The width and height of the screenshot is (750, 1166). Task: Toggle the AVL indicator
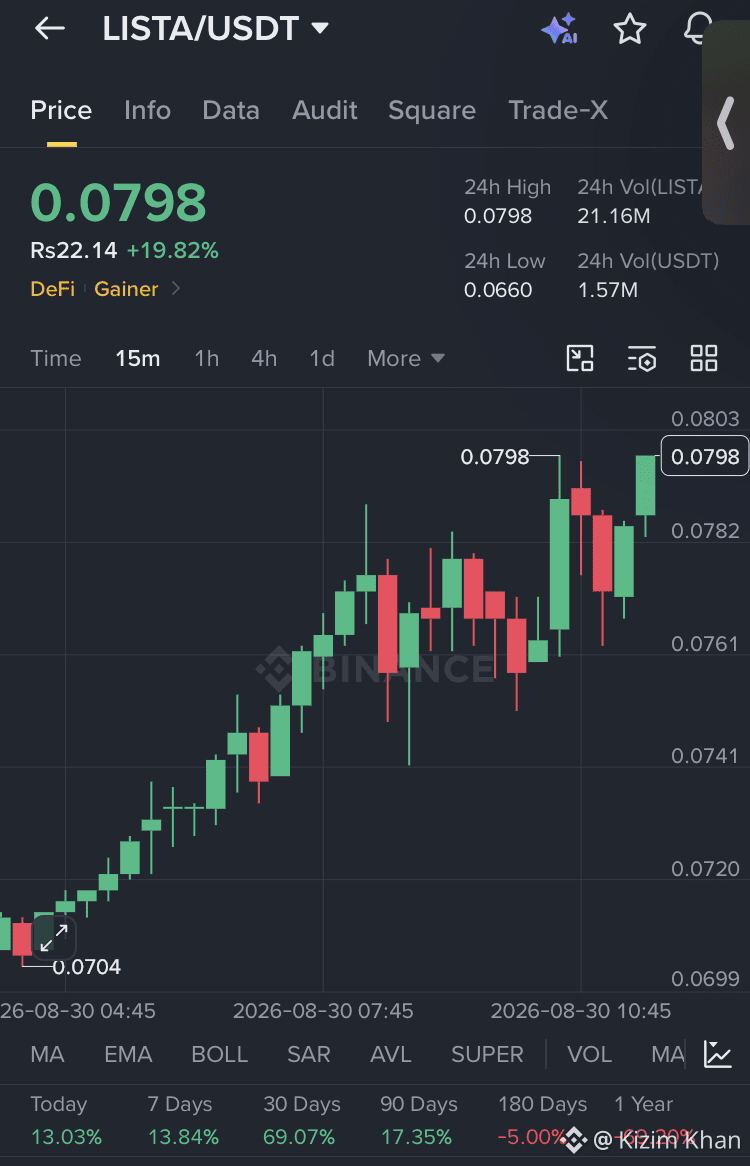click(391, 1054)
